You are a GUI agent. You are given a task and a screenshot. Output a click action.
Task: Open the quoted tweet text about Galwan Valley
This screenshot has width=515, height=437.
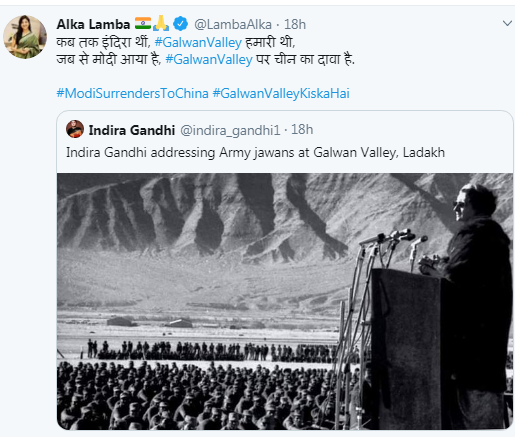255,153
